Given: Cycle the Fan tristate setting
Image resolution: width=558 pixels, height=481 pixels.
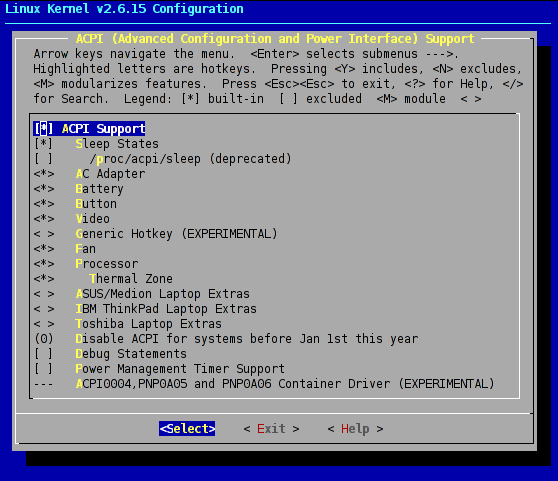Looking at the screenshot, I should coord(44,249).
